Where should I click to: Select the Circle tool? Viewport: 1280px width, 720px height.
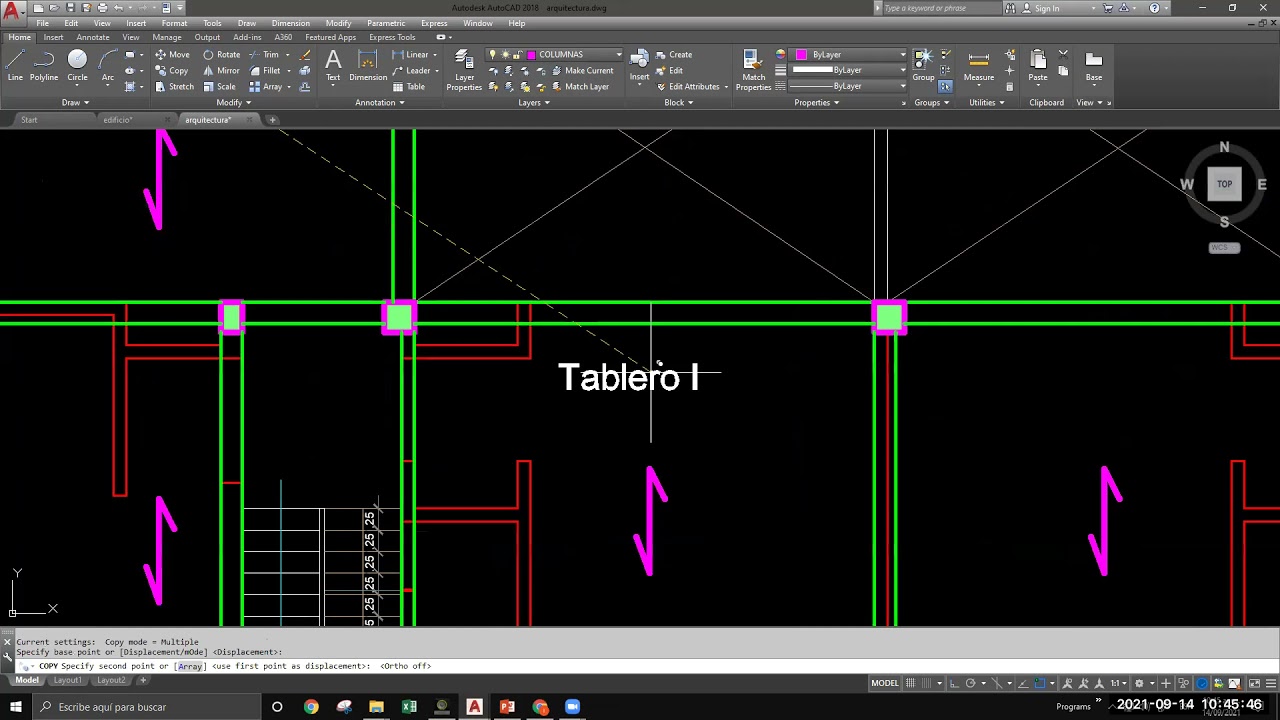(x=77, y=66)
